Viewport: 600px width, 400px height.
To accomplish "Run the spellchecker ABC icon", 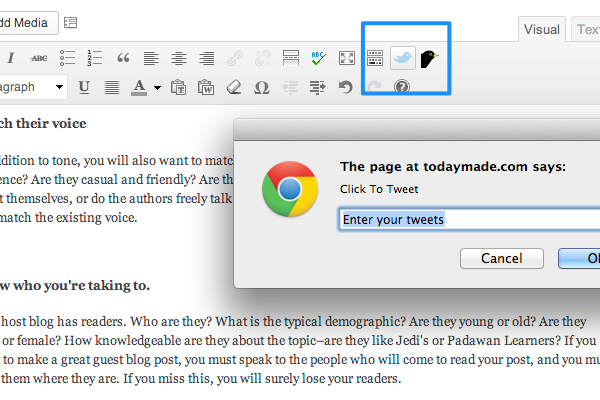I will tap(319, 58).
